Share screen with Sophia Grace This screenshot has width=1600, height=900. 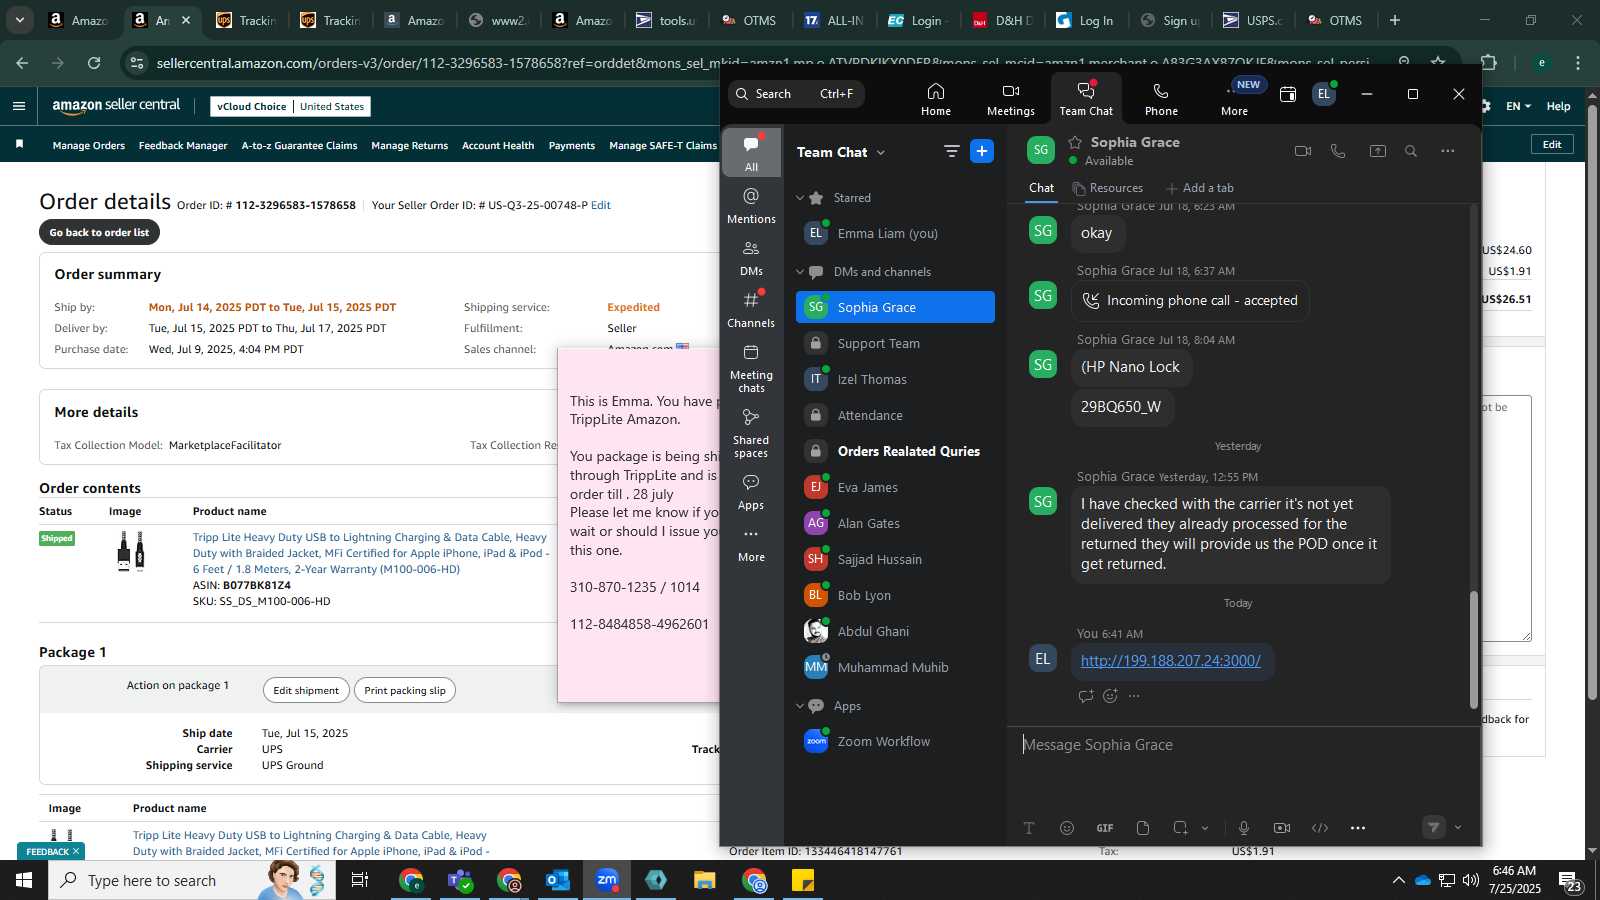(x=1377, y=151)
